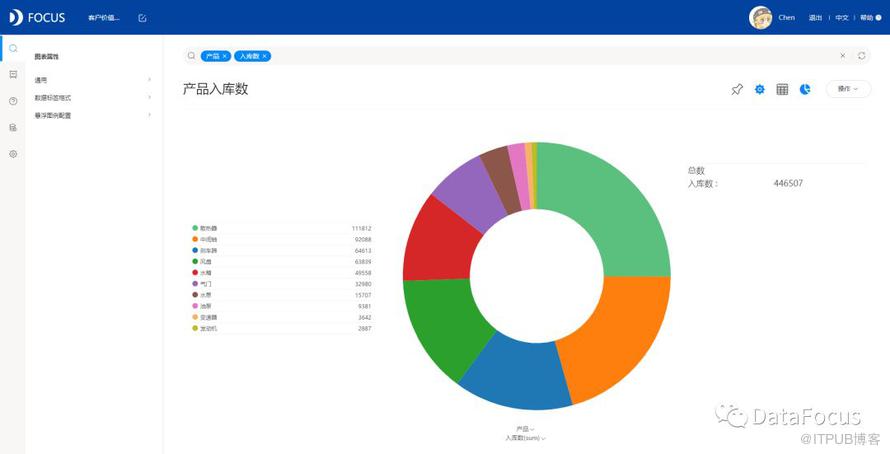Open the 操作 dropdown button
This screenshot has height=454, width=890.
click(848, 89)
